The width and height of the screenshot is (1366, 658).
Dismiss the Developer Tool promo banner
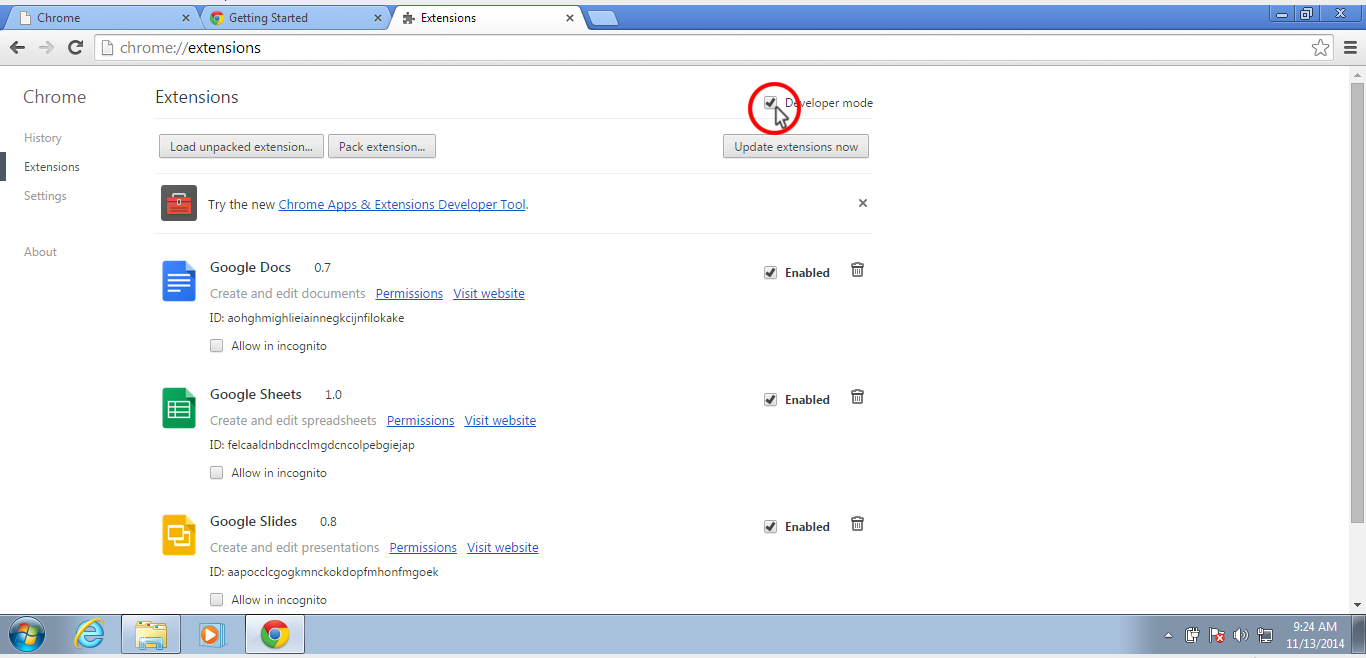click(863, 203)
